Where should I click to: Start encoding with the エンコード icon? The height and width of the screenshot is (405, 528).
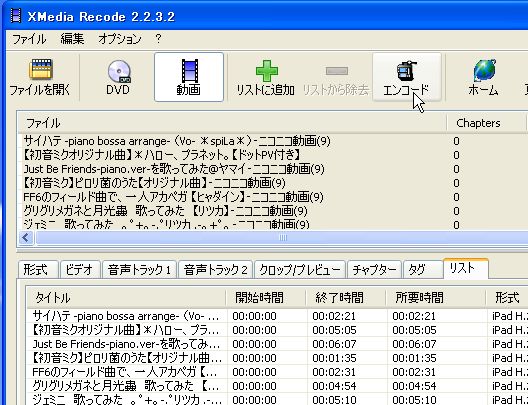pos(406,77)
